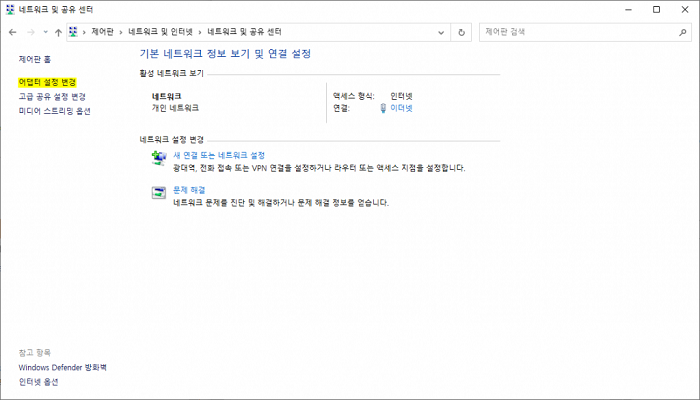Open 미디어 스트리밍 옵션
The height and width of the screenshot is (400, 700).
click(x=54, y=111)
